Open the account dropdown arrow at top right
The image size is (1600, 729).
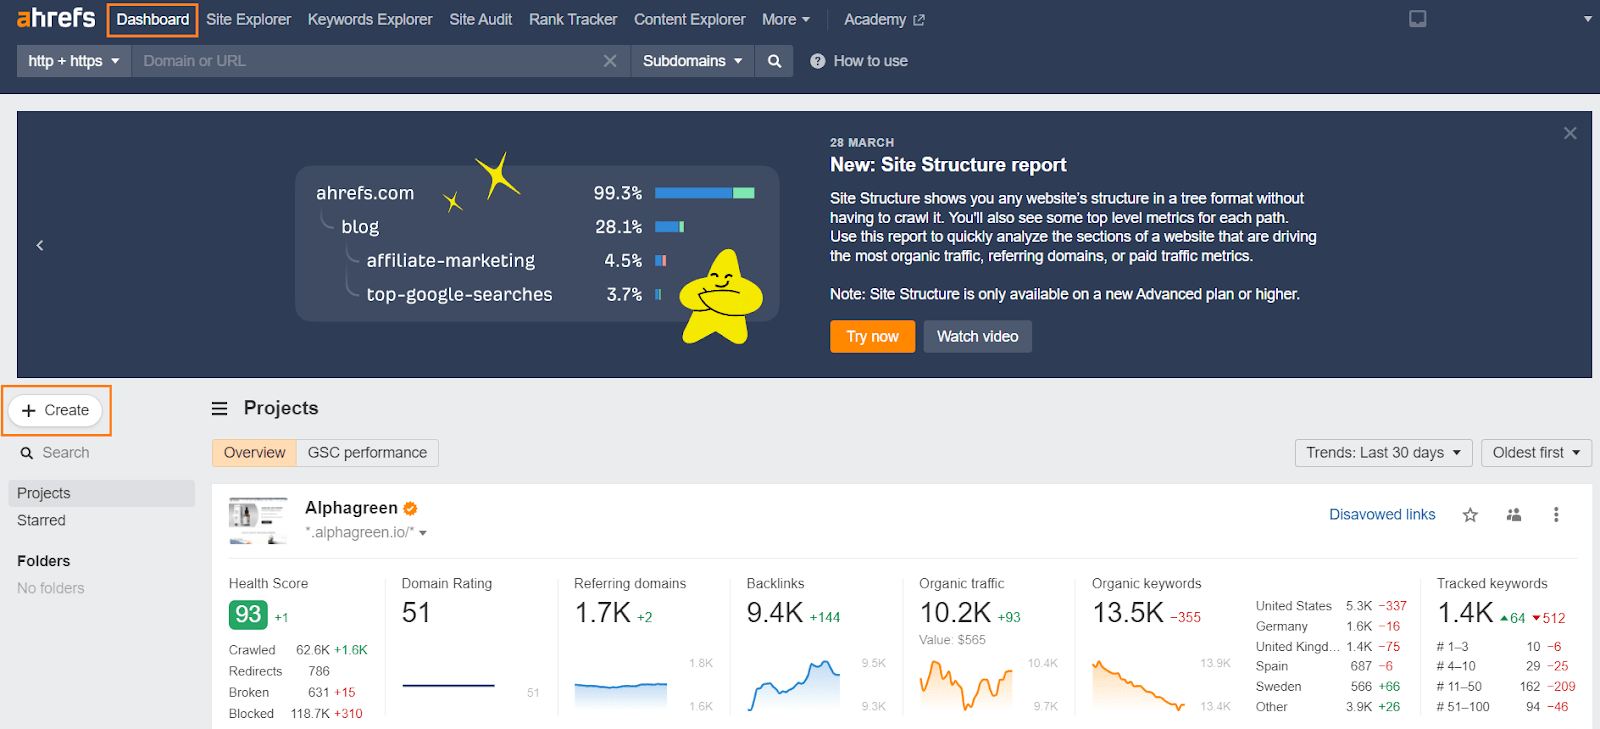coord(1587,19)
